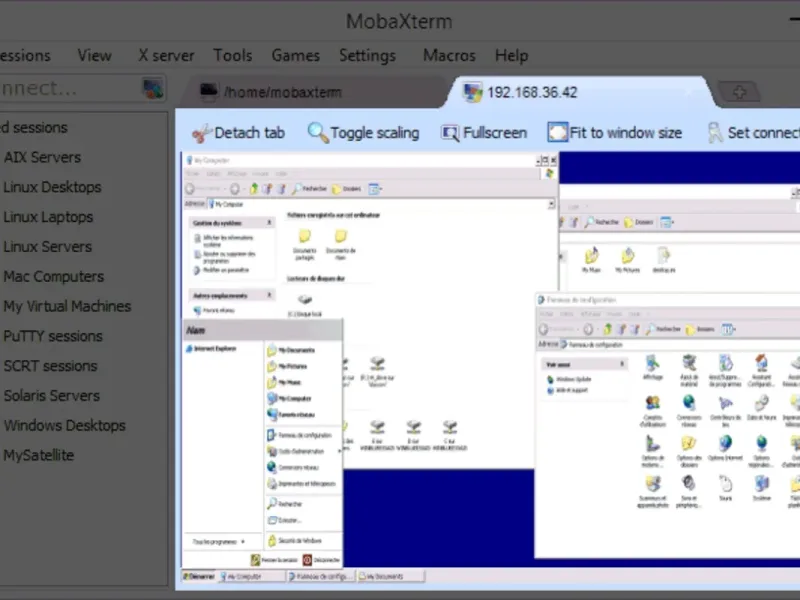The height and width of the screenshot is (600, 800).
Task: Open views dropdown in My Computer toolbar
Action: pyautogui.click(x=375, y=189)
